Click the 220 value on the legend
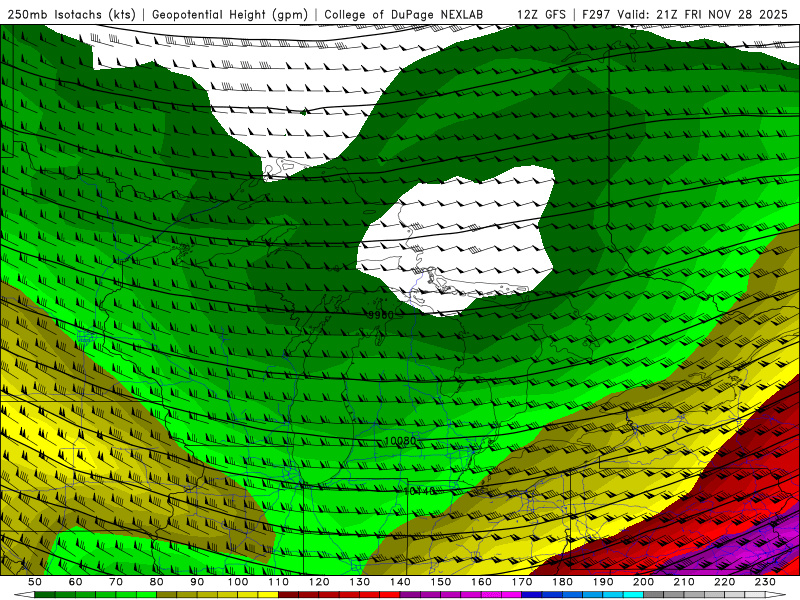The image size is (800, 600). pos(724,582)
